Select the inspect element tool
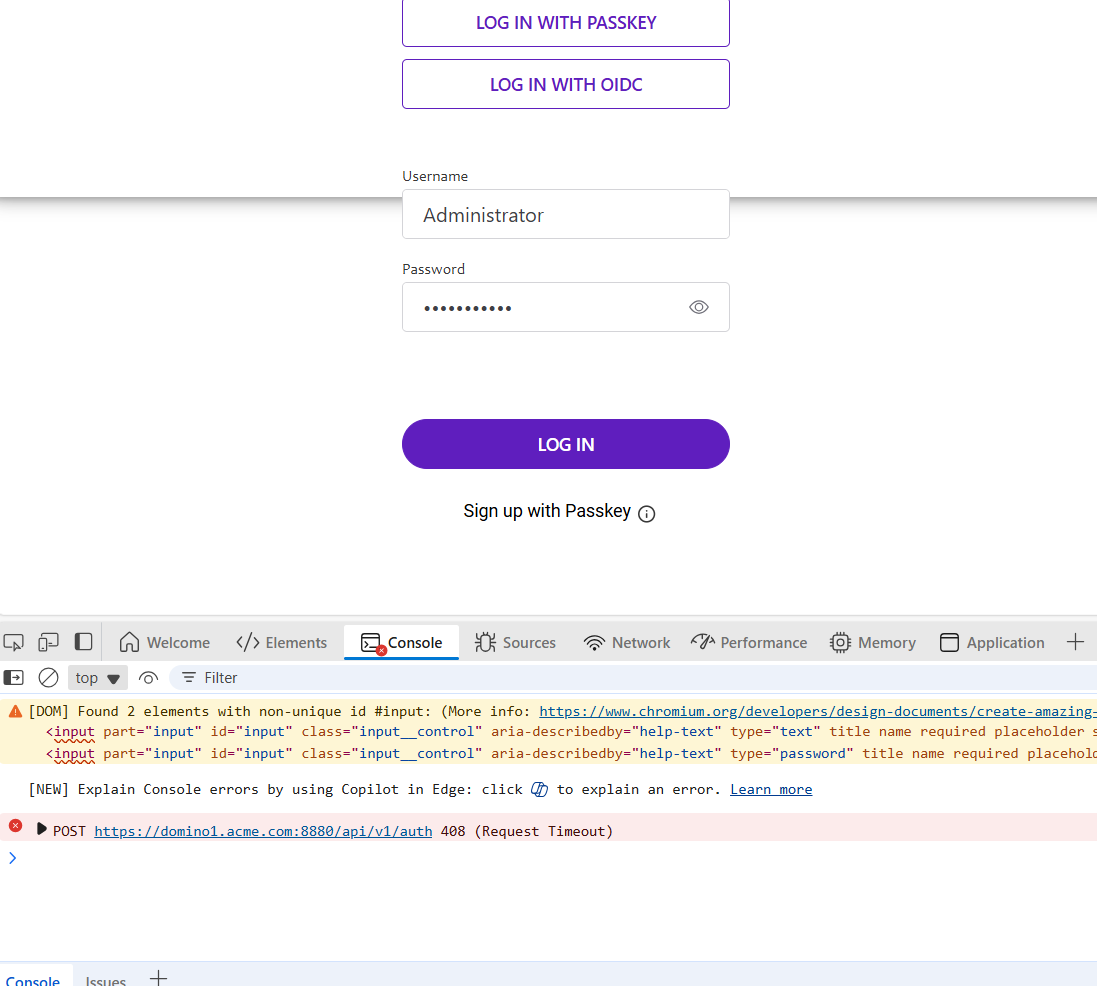This screenshot has width=1097, height=986. [14, 641]
